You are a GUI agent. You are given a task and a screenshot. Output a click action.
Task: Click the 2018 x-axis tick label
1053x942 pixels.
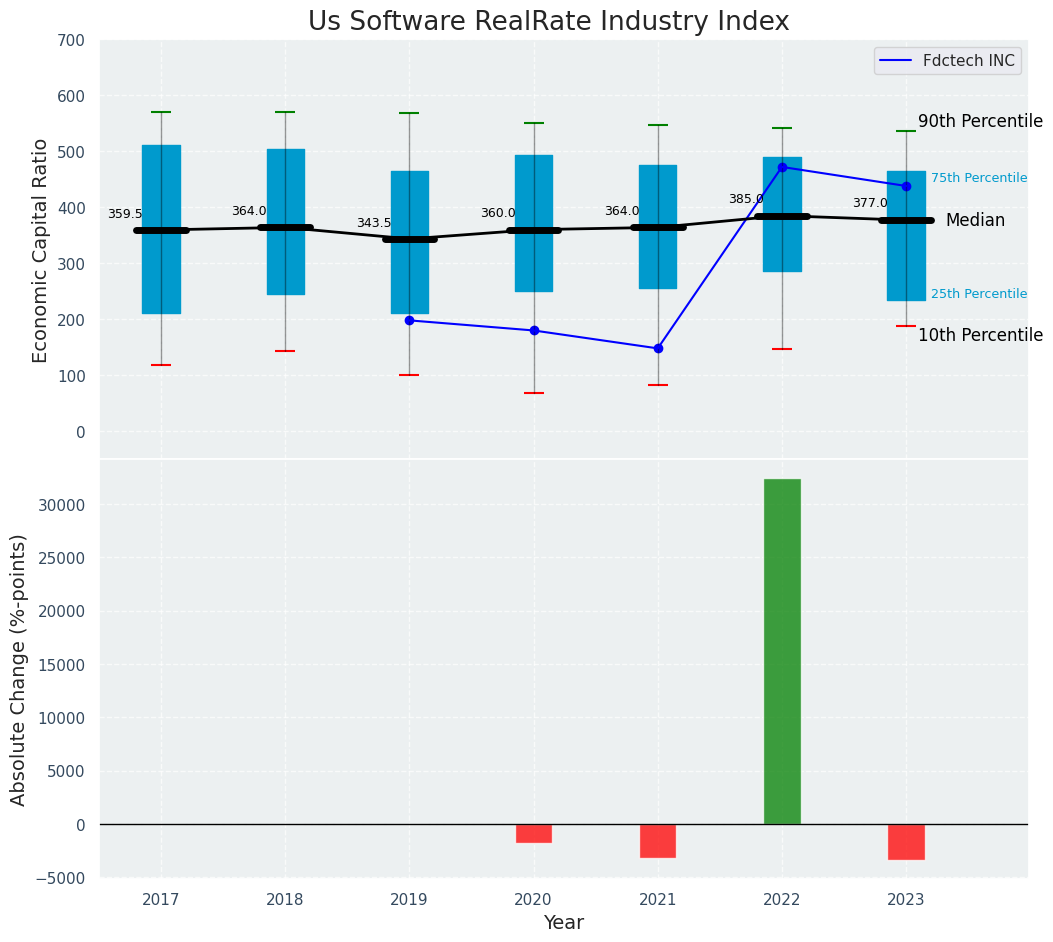pos(285,899)
